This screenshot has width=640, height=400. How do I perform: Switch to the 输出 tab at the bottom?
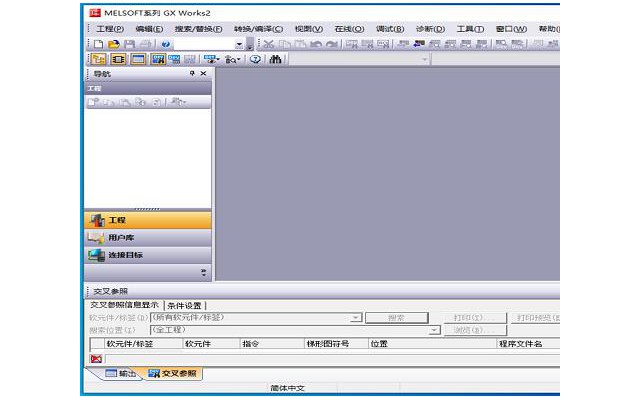coord(121,373)
